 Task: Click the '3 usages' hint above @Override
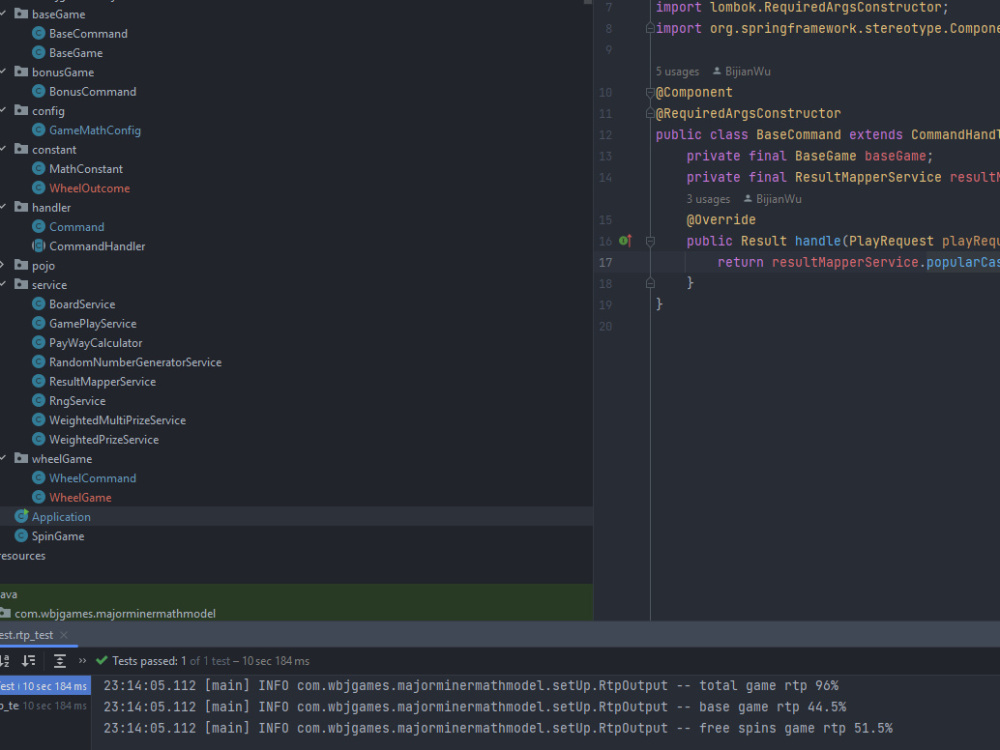[708, 199]
